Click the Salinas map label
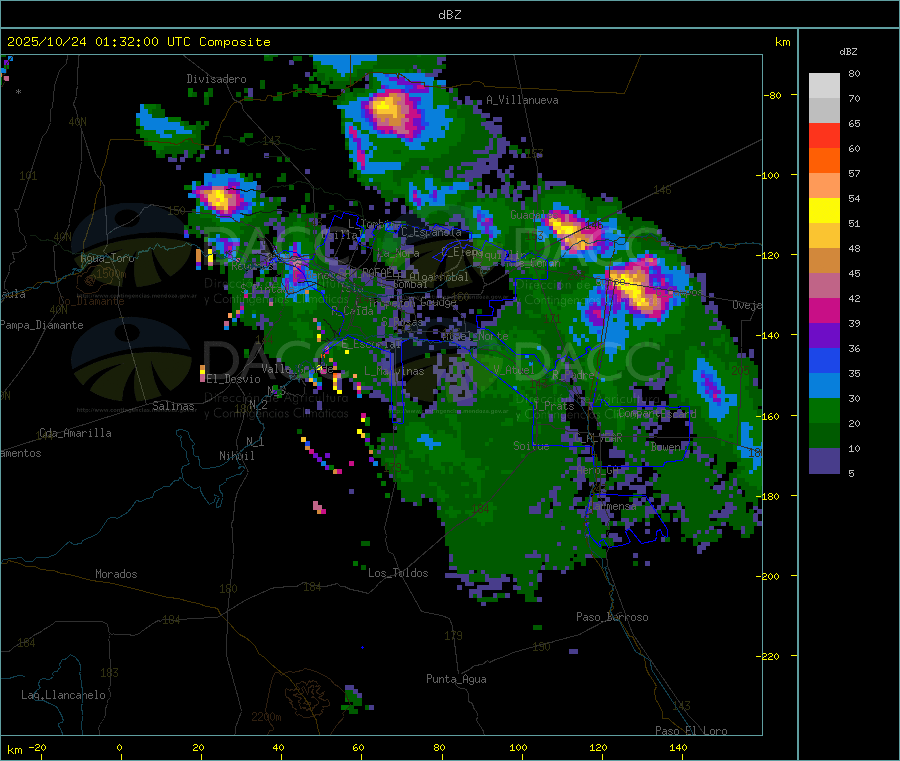The height and width of the screenshot is (761, 900). click(x=173, y=406)
